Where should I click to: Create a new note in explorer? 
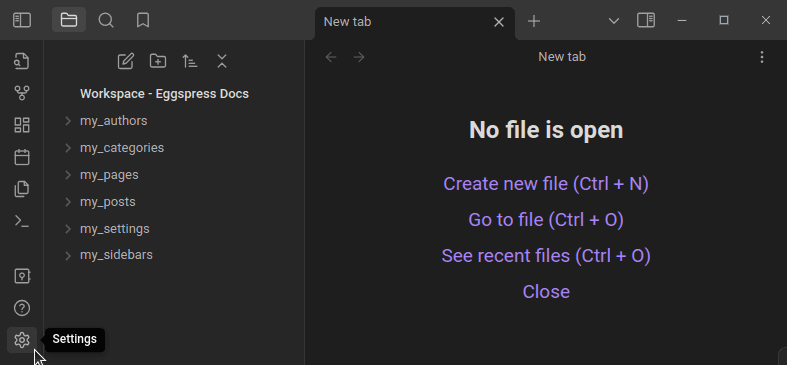click(x=125, y=61)
